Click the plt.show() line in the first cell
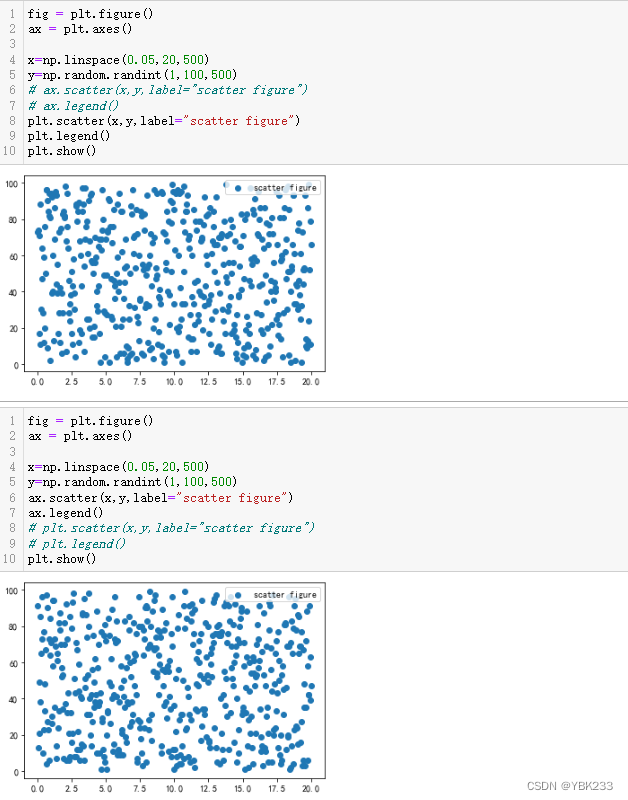This screenshot has height=800, width=628. click(62, 151)
